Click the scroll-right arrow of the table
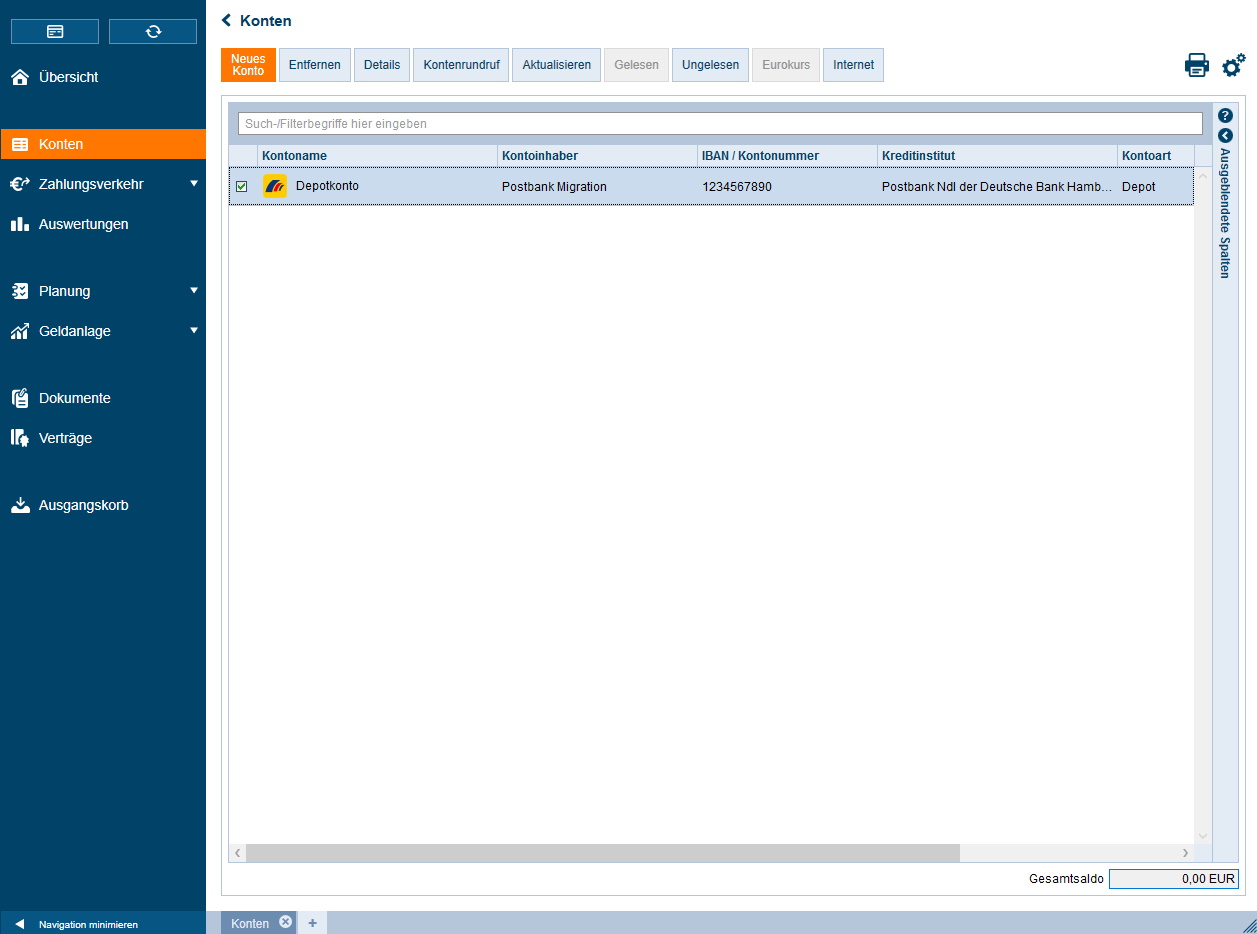The width and height of the screenshot is (1257, 934). point(1185,853)
